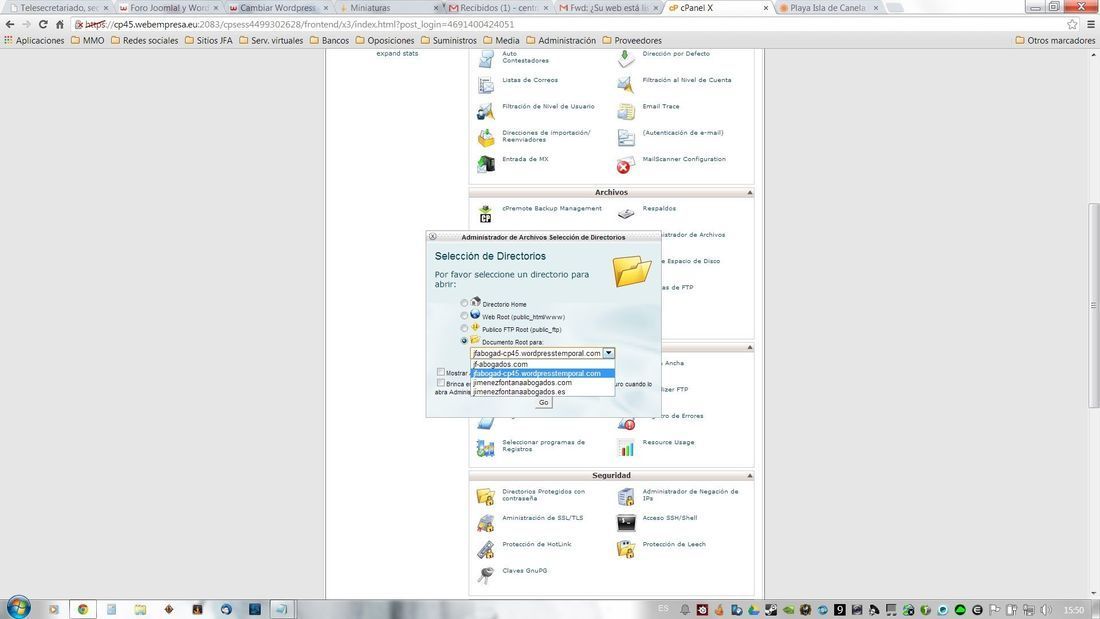Open Dirección por Defecto icon
Image resolution: width=1100 pixels, height=619 pixels.
pyautogui.click(x=626, y=59)
